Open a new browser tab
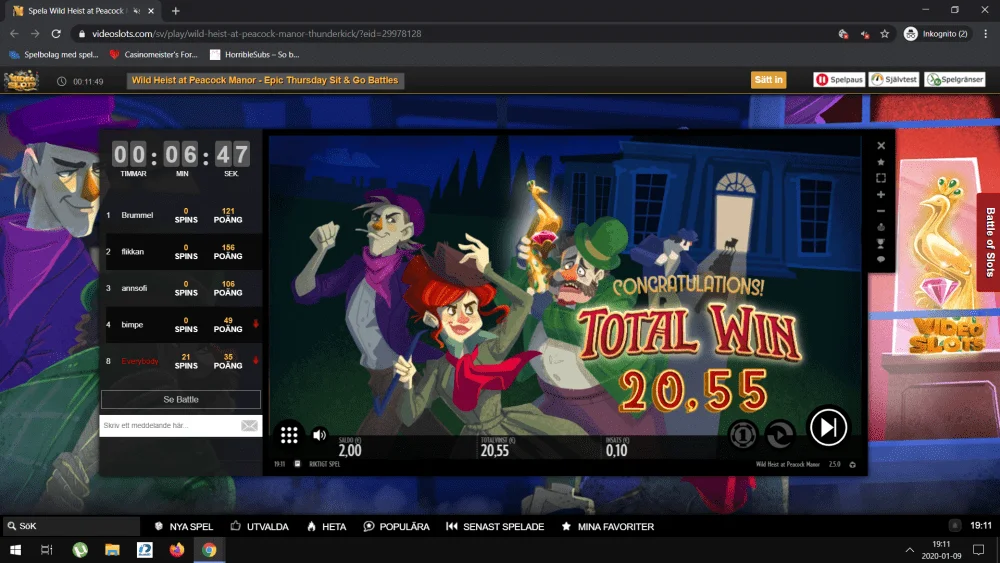This screenshot has height=563, width=1000. point(175,11)
